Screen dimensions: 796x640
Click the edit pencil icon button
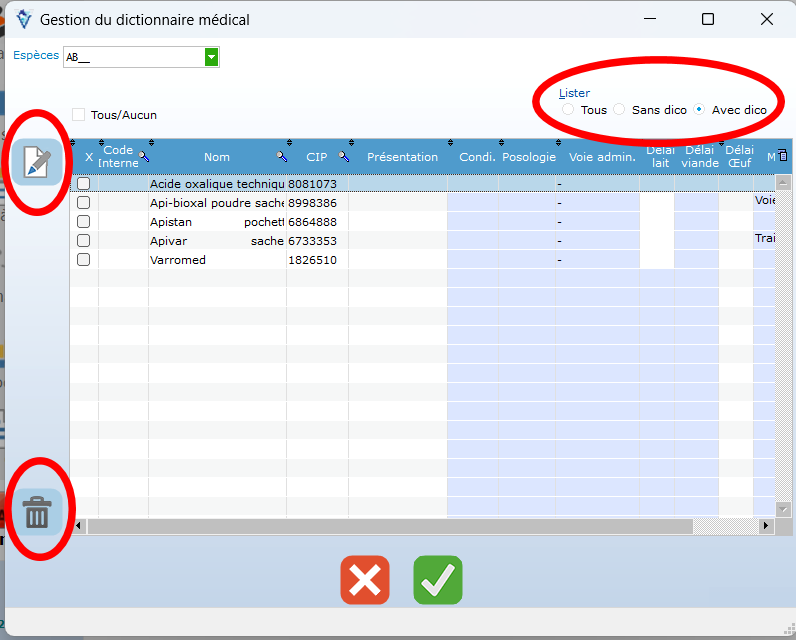pyautogui.click(x=37, y=162)
